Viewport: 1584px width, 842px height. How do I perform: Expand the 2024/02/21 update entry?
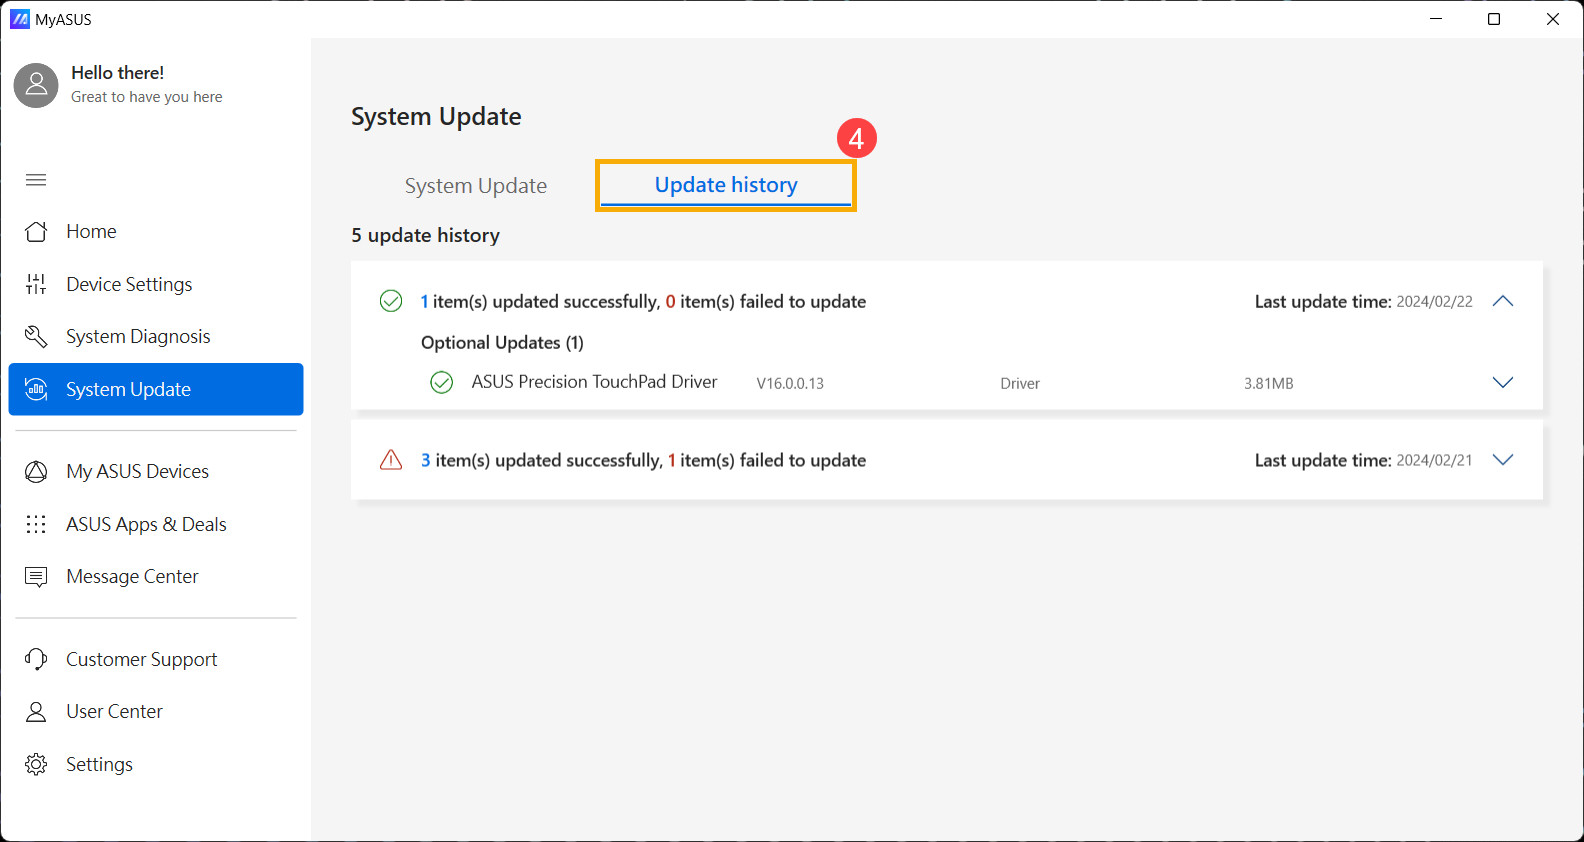1502,460
